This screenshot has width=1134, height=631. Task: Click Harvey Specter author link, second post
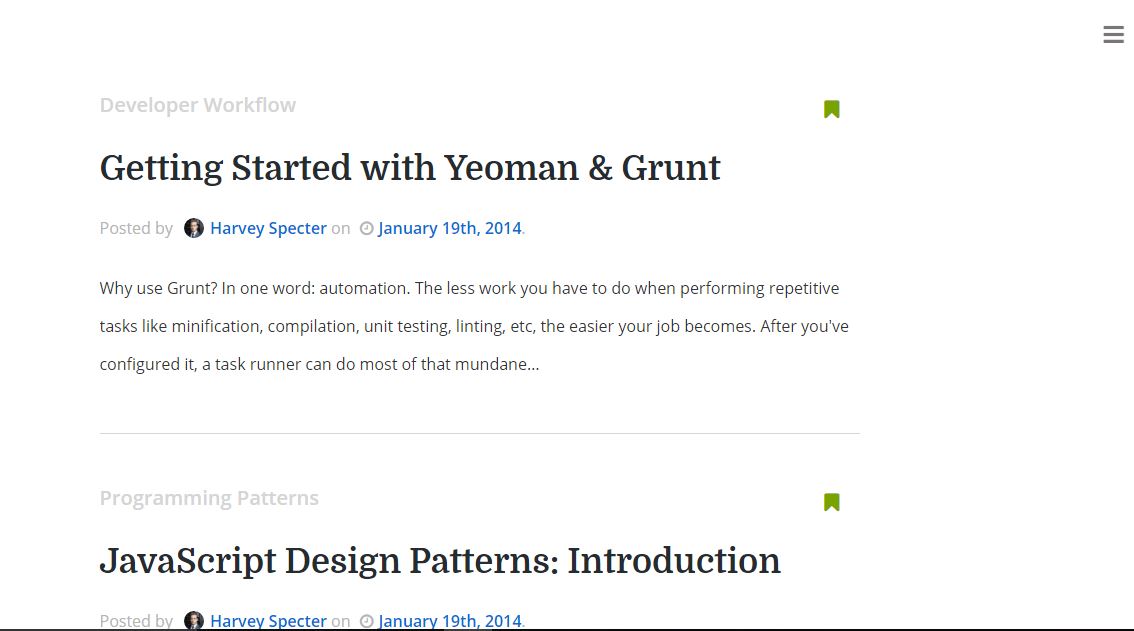click(x=268, y=621)
